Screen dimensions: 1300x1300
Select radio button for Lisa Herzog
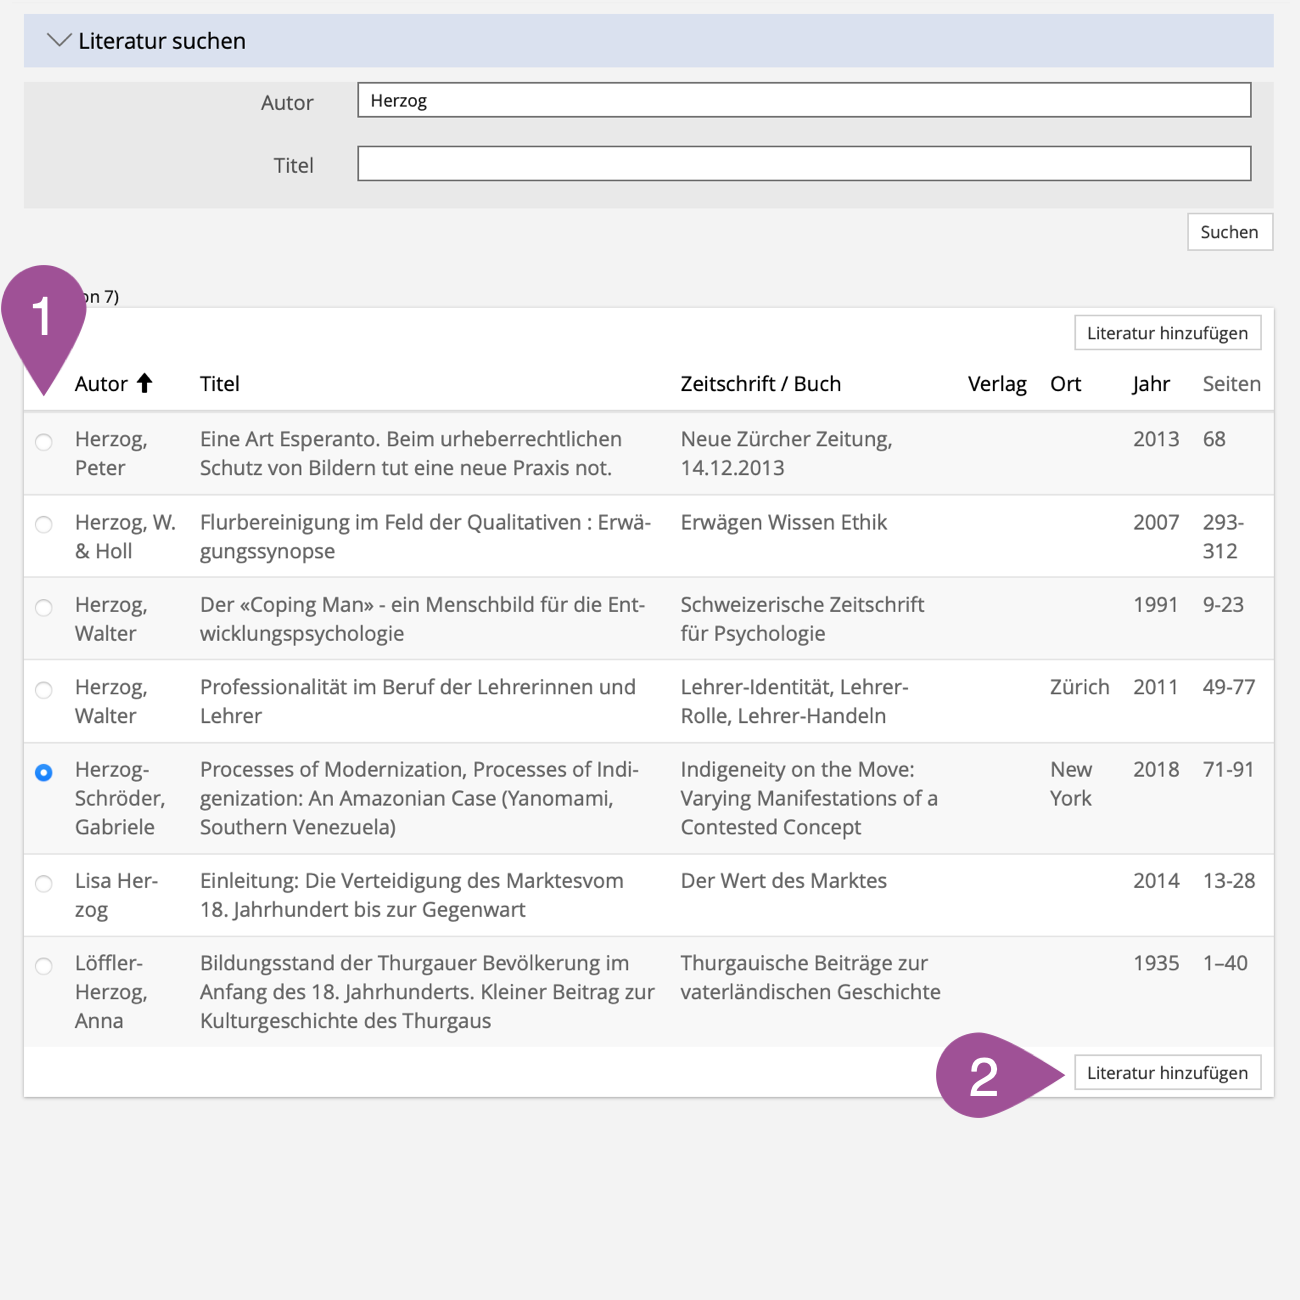(44, 884)
